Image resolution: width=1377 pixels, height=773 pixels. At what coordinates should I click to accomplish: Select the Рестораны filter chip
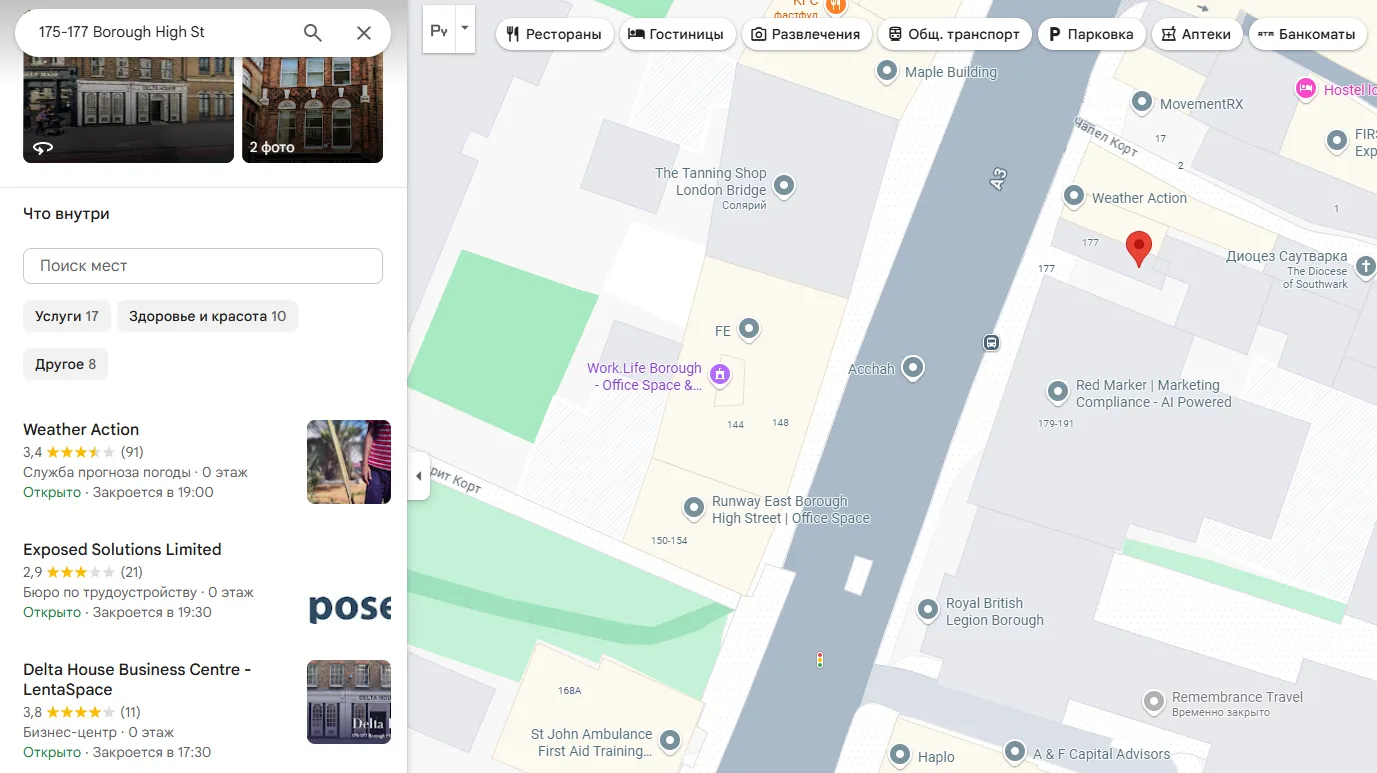555,34
